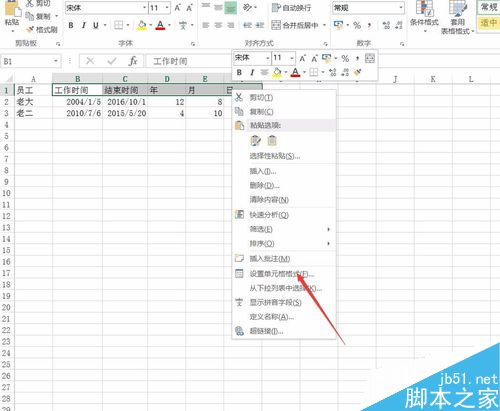
Task: Click the ribbon fill color bucket
Action: pos(142,25)
